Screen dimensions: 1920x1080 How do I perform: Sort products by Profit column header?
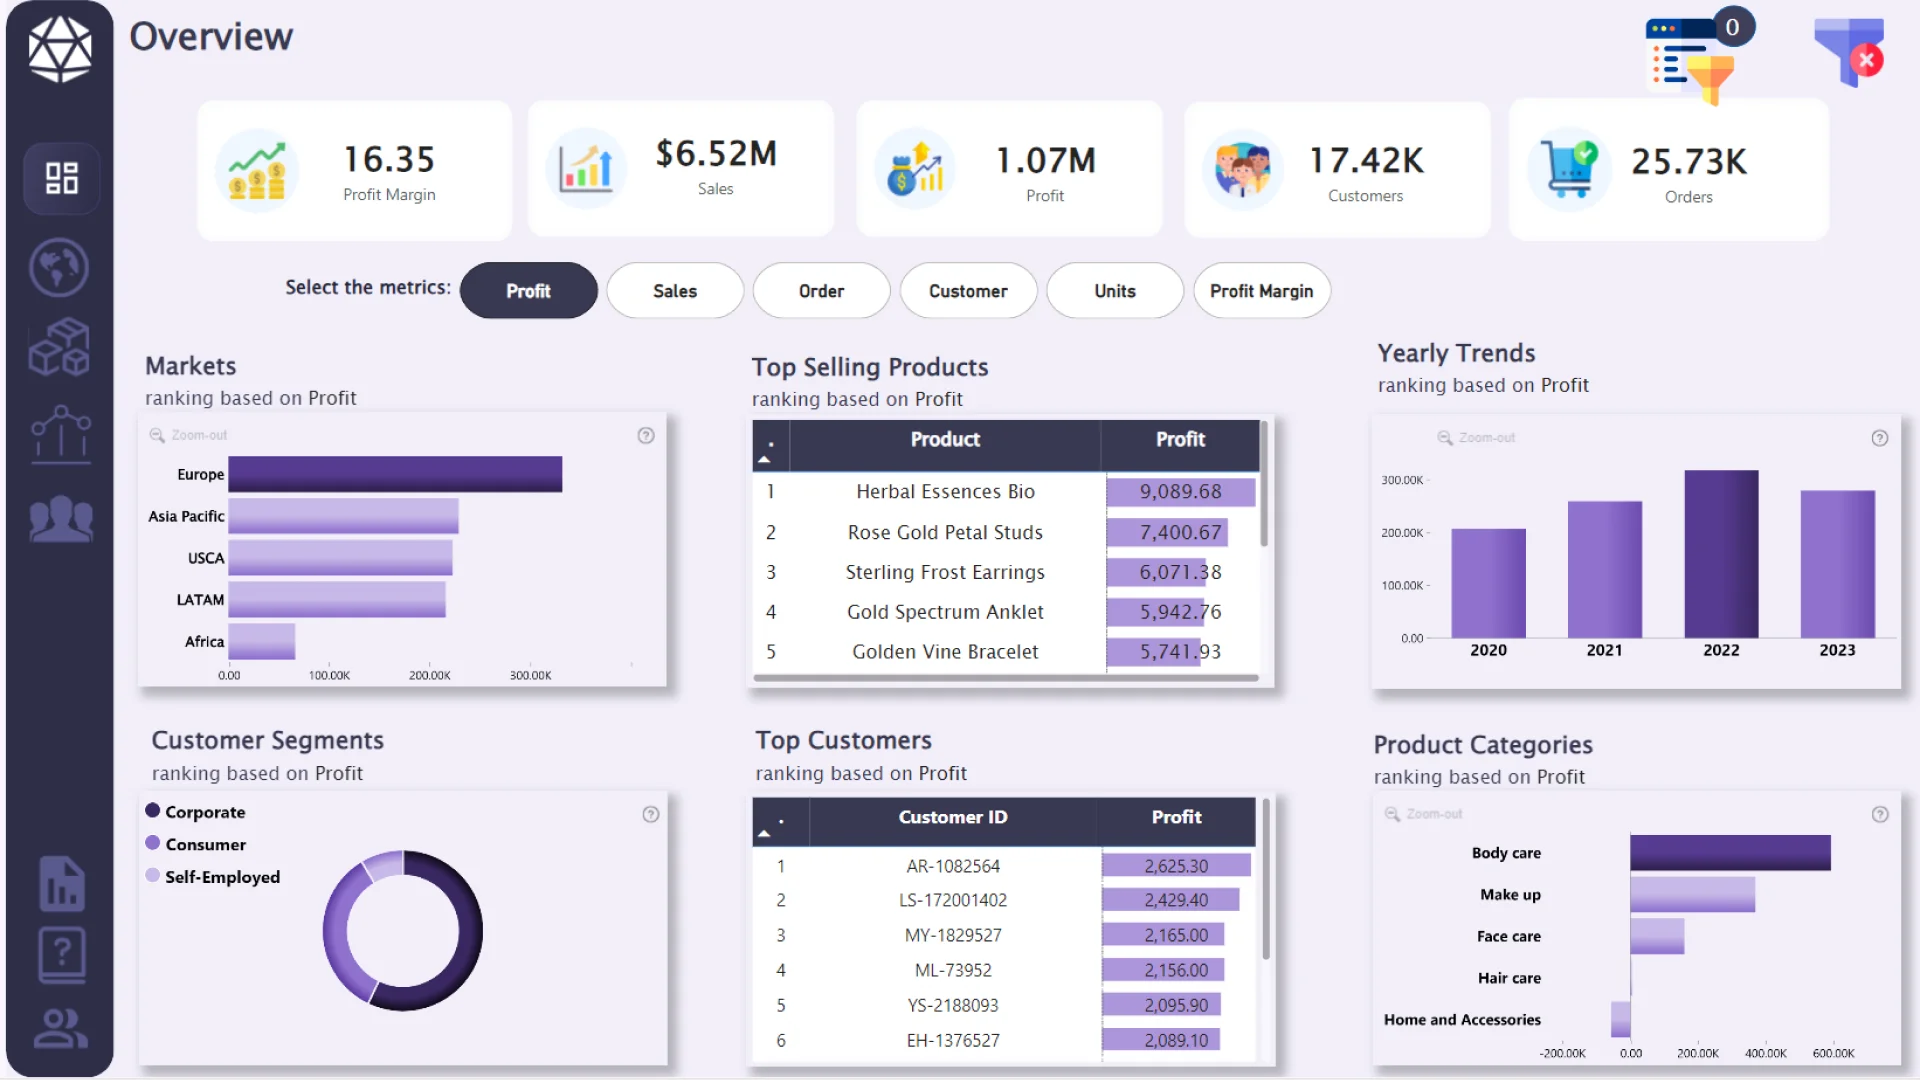click(1180, 440)
